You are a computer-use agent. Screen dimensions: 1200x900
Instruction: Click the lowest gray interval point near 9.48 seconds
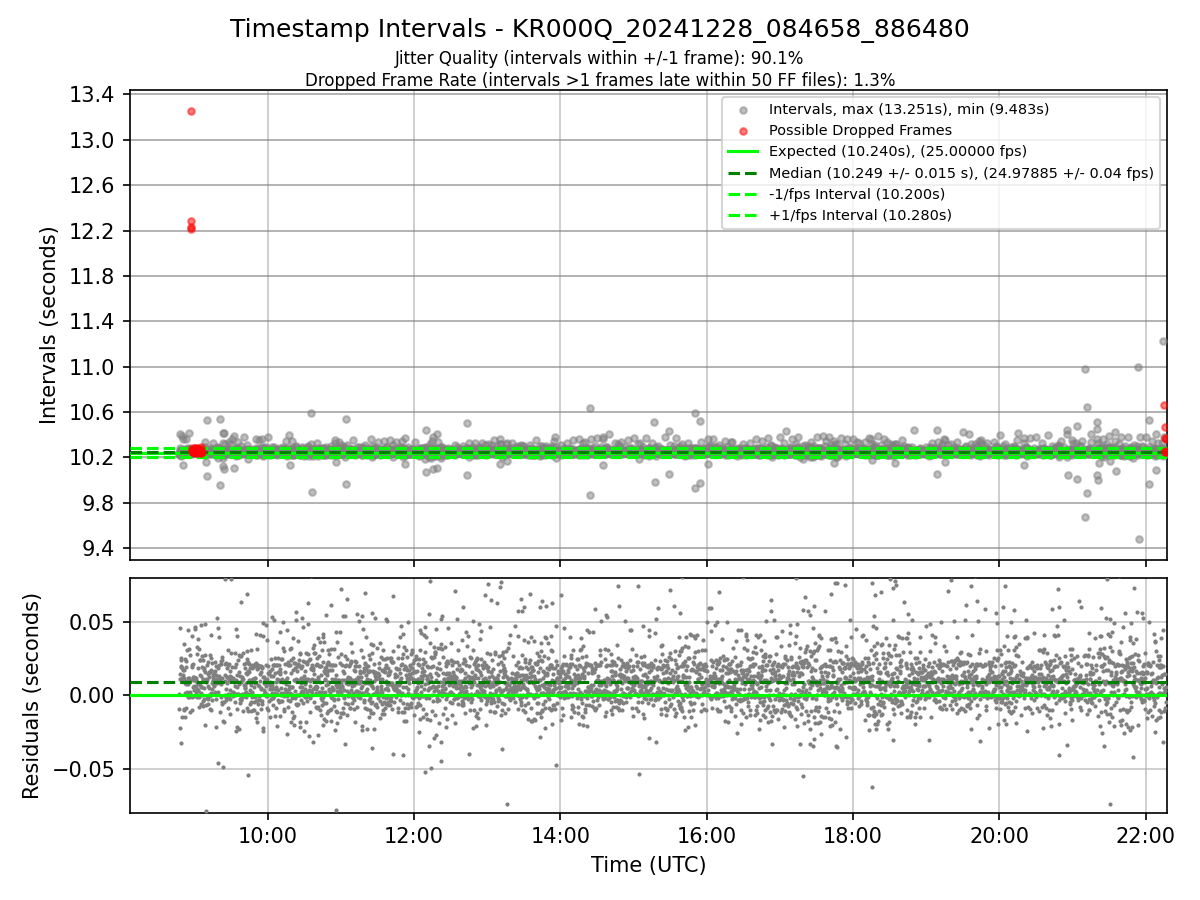(x=1139, y=539)
